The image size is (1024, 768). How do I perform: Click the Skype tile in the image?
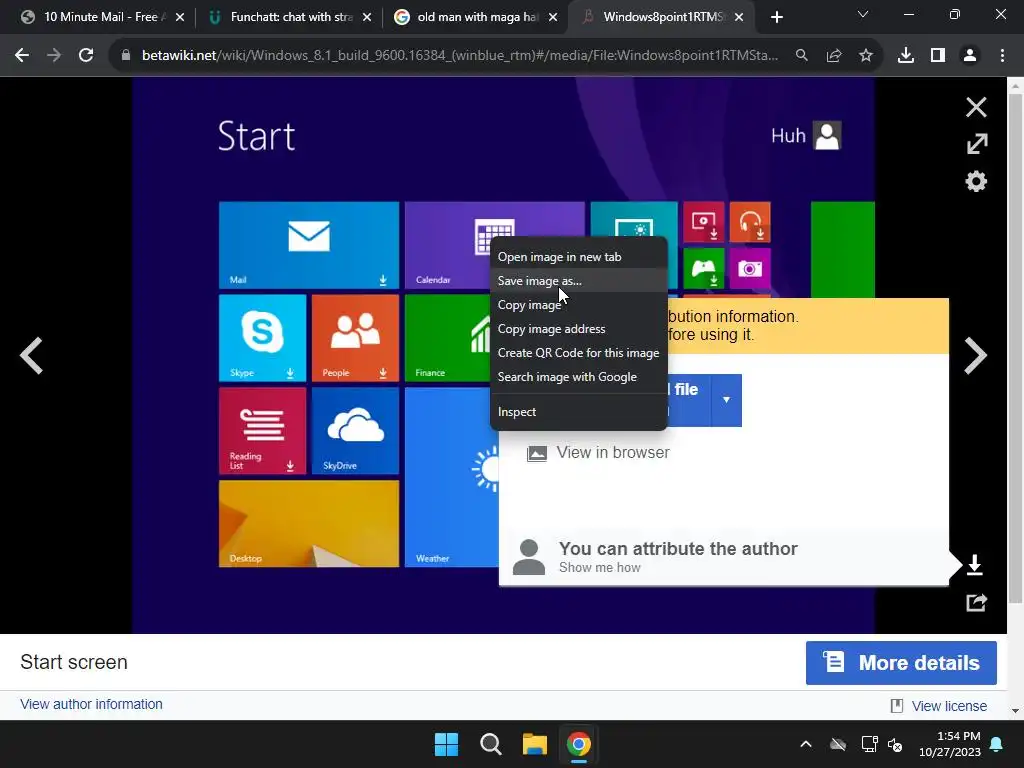click(263, 338)
